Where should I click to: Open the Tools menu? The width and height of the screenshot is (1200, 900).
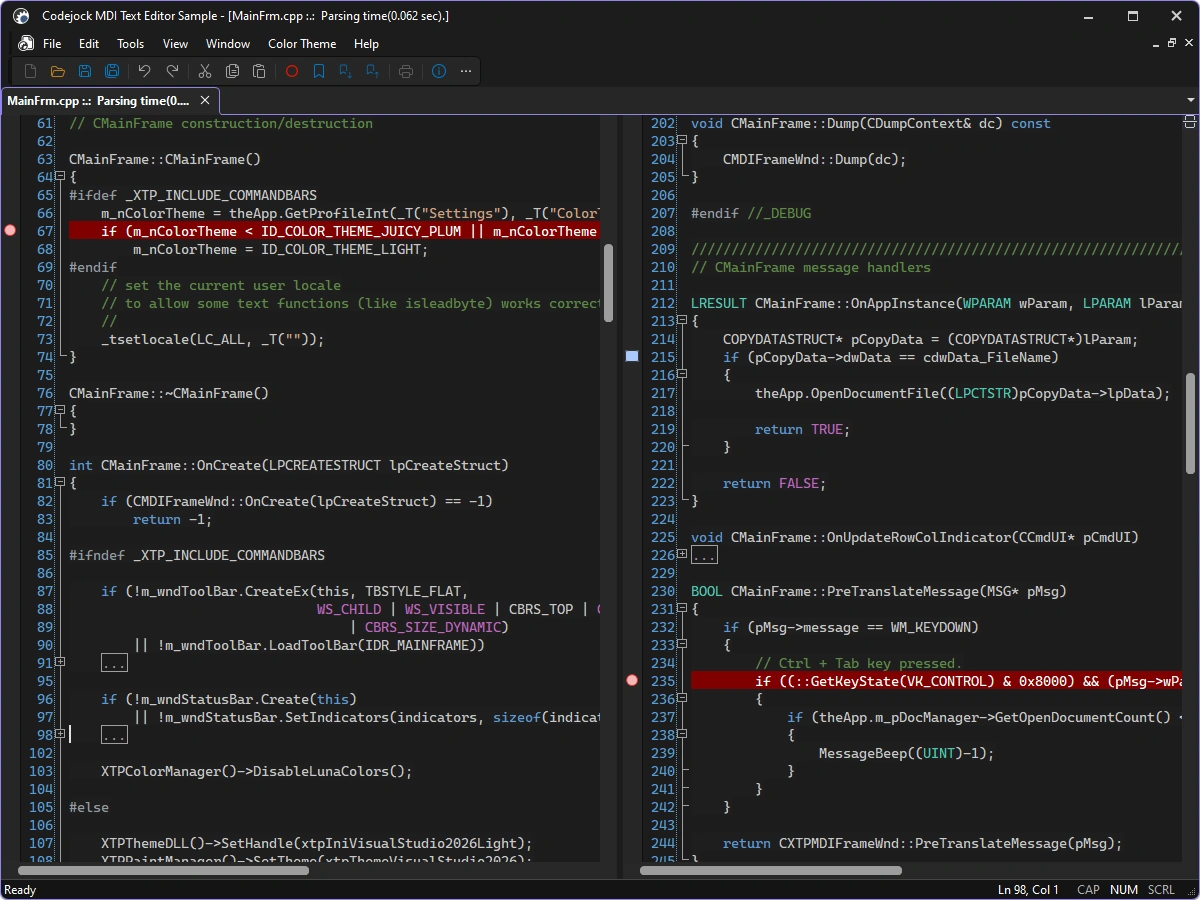131,43
